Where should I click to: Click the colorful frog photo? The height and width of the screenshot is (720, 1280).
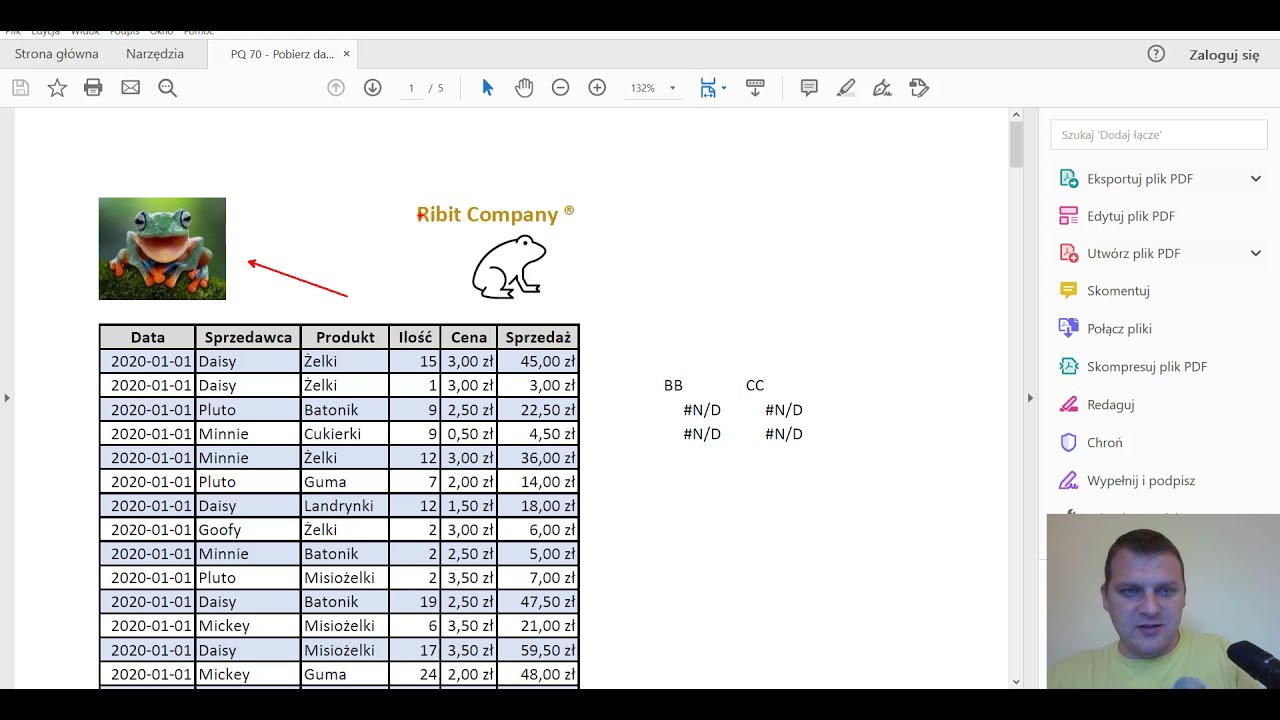(162, 249)
